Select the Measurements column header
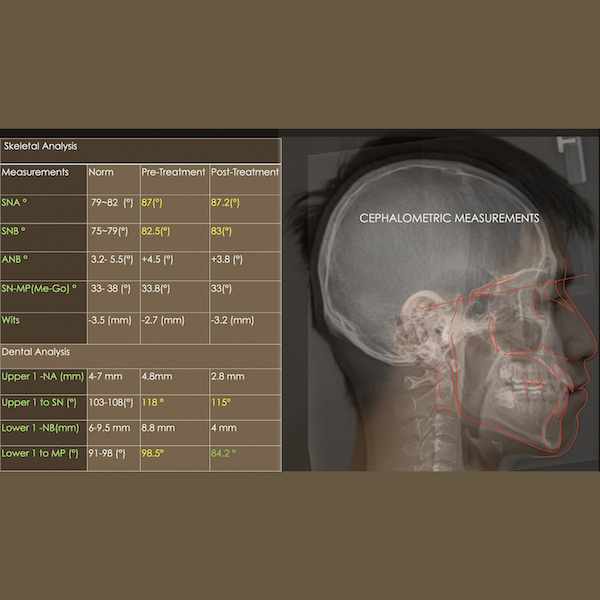The height and width of the screenshot is (600, 600). pyautogui.click(x=35, y=172)
